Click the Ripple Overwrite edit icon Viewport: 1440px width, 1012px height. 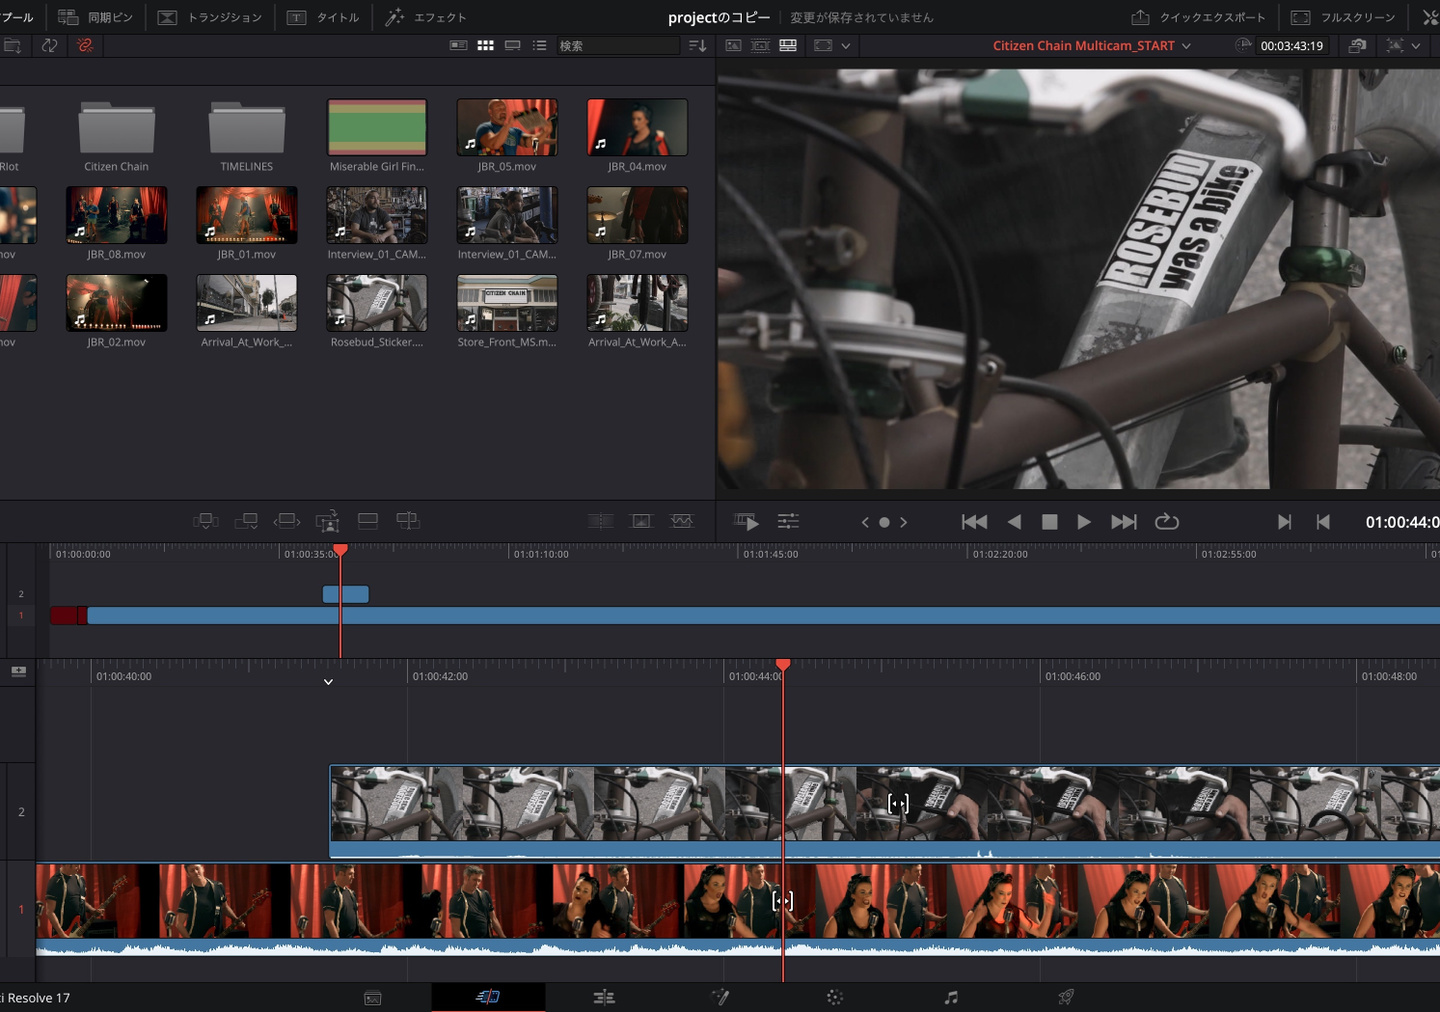[287, 521]
